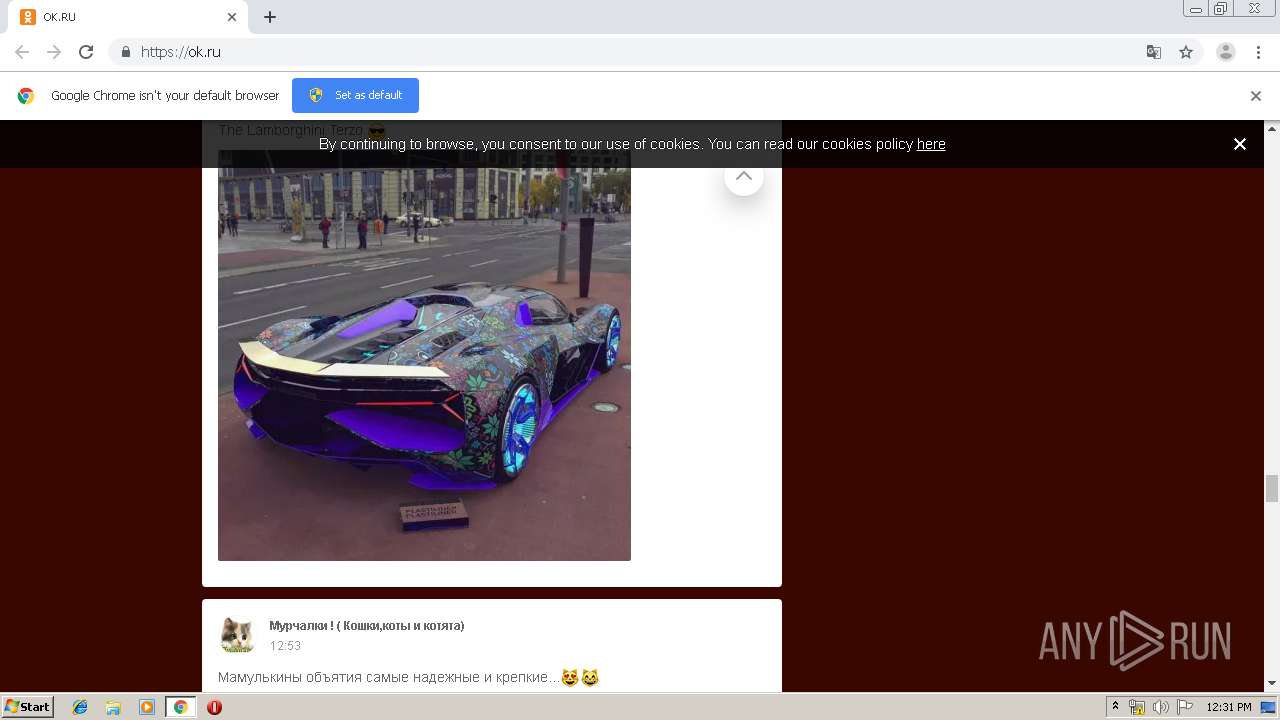Open the Lamborghini Terzo car photo
Image resolution: width=1280 pixels, height=720 pixels.
pyautogui.click(x=424, y=355)
